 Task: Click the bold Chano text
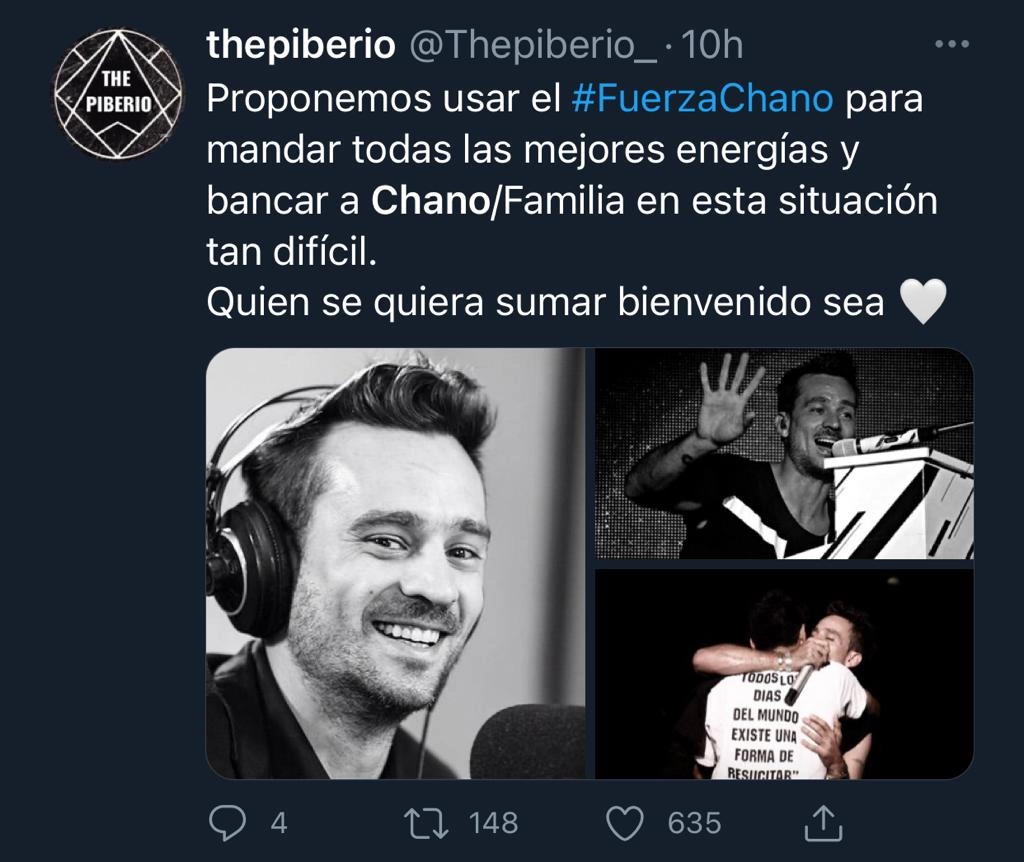click(430, 200)
